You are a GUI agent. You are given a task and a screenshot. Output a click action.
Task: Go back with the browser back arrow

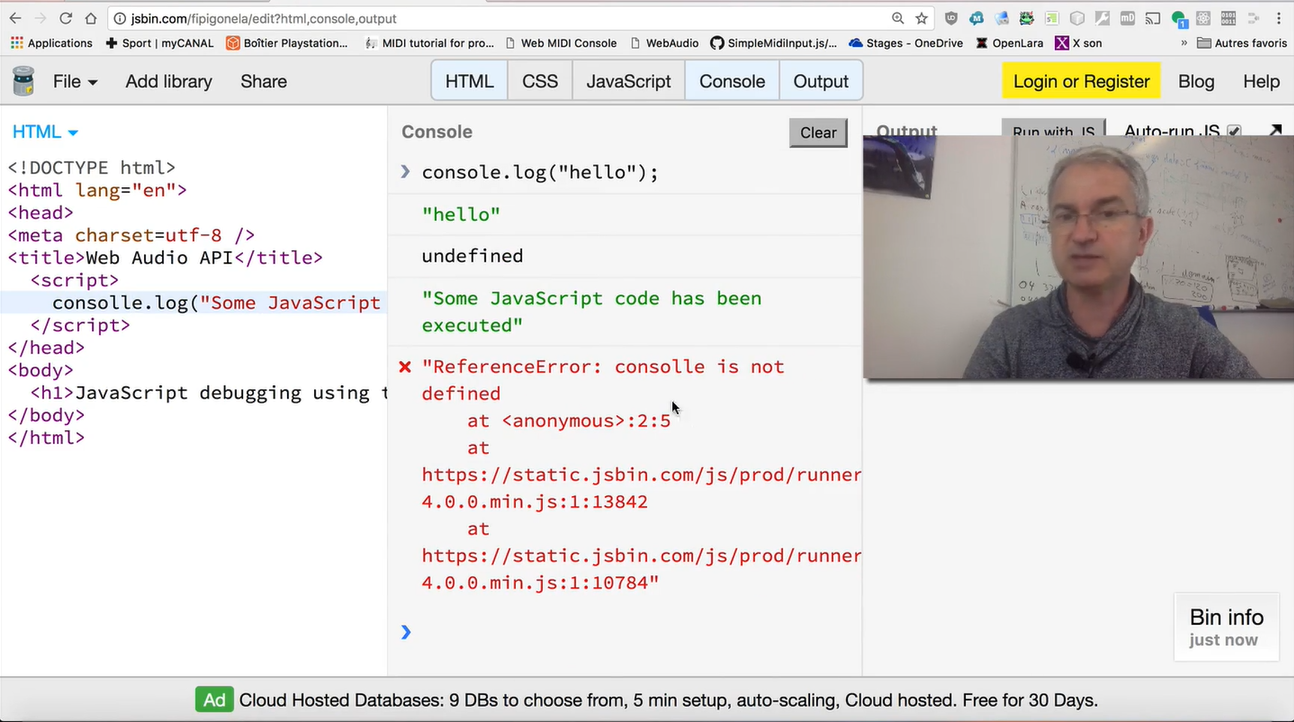15,18
